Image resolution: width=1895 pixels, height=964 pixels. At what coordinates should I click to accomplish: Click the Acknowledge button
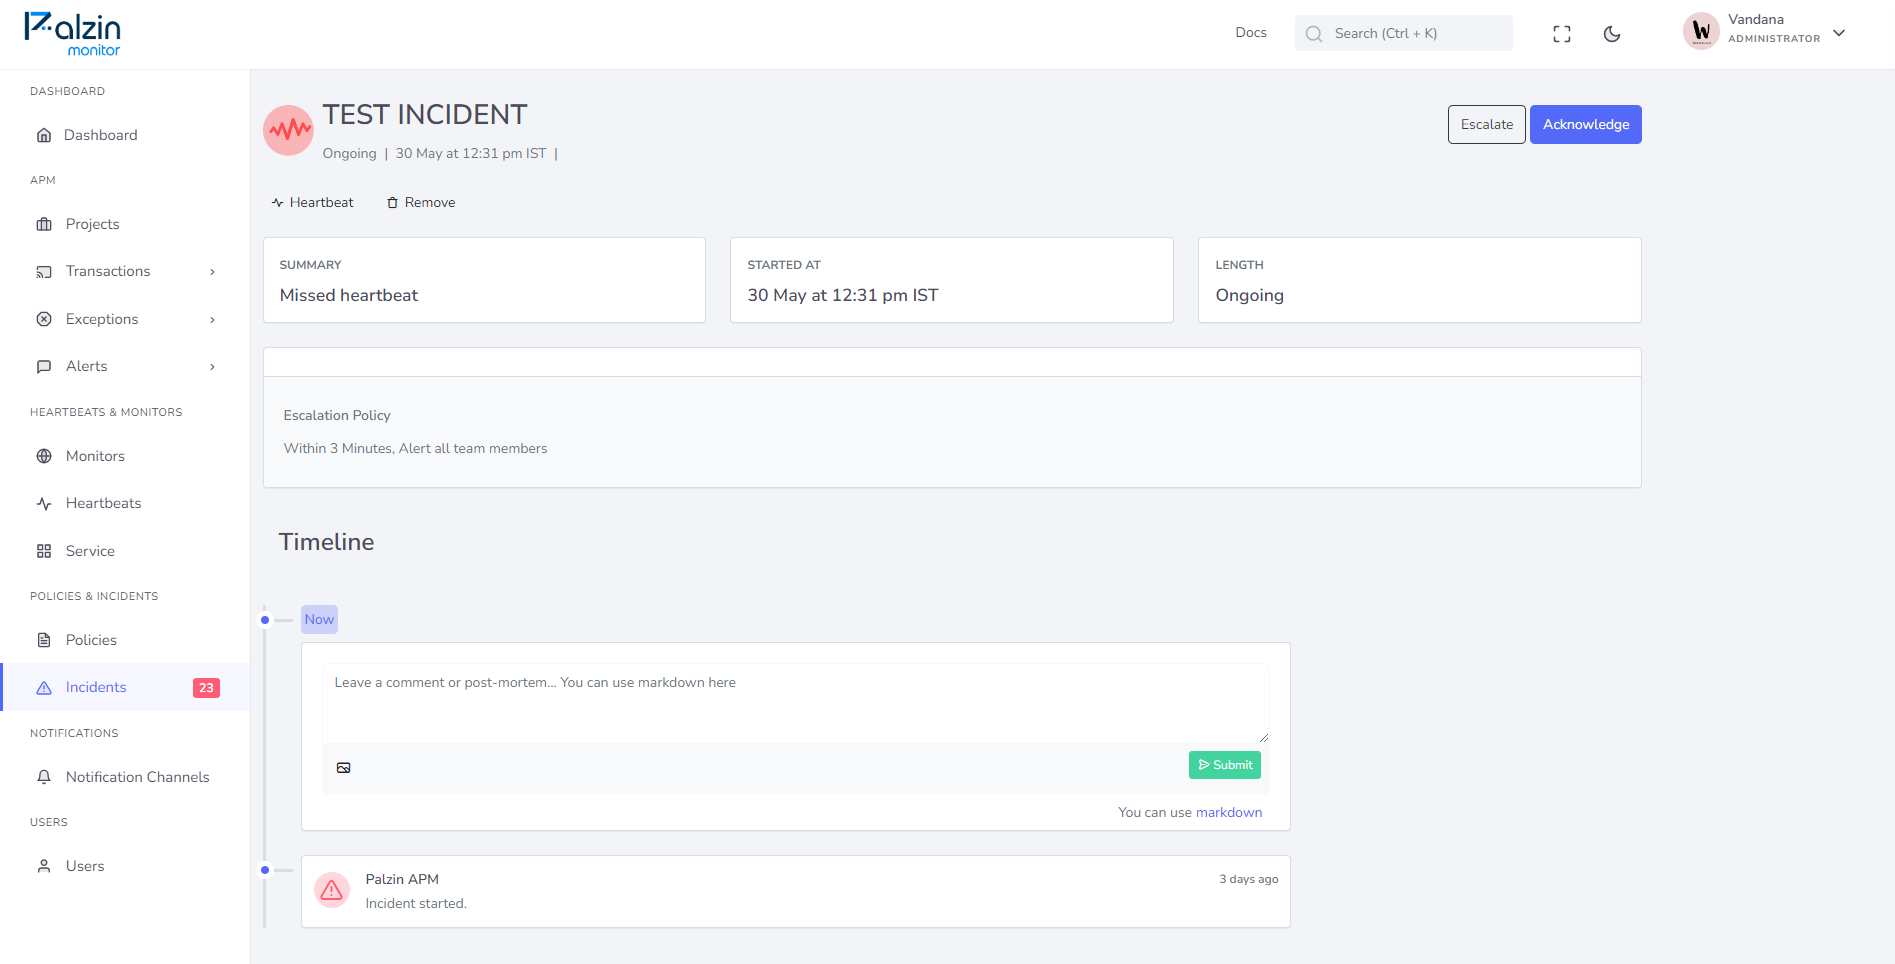click(x=1585, y=124)
